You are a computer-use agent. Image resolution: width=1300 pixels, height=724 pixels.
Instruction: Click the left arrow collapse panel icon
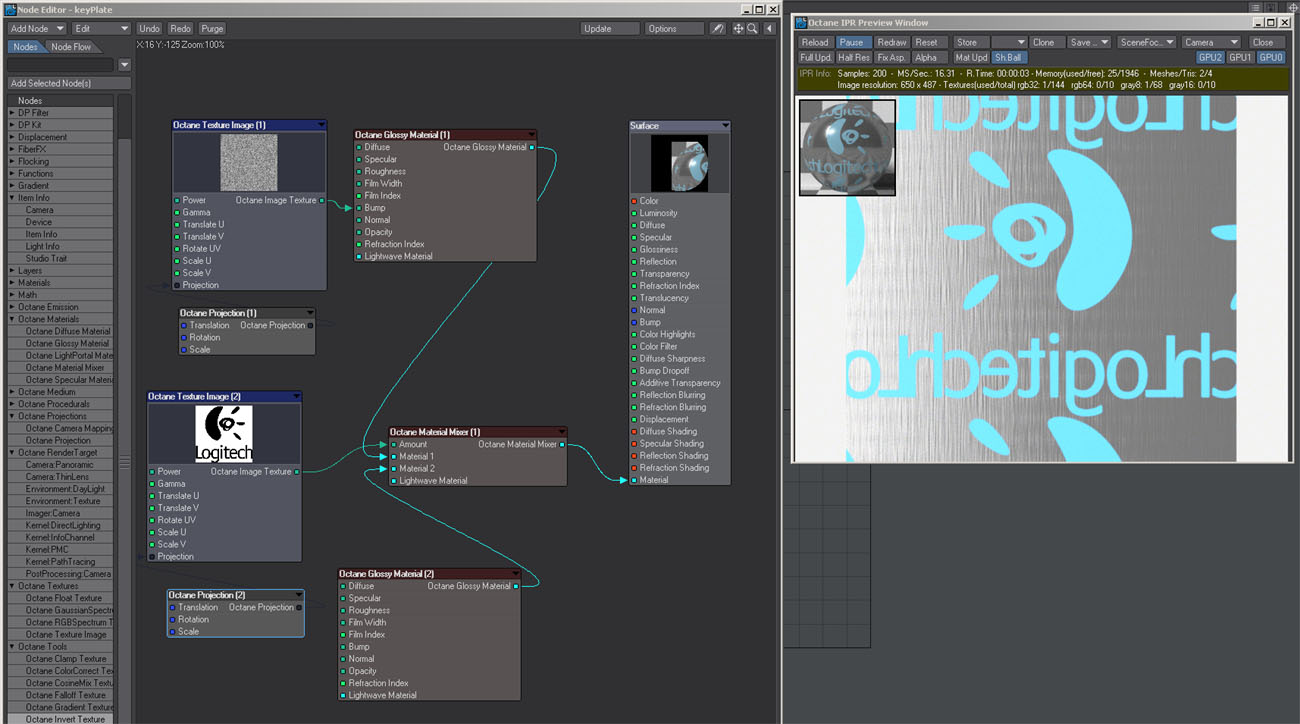(x=769, y=29)
